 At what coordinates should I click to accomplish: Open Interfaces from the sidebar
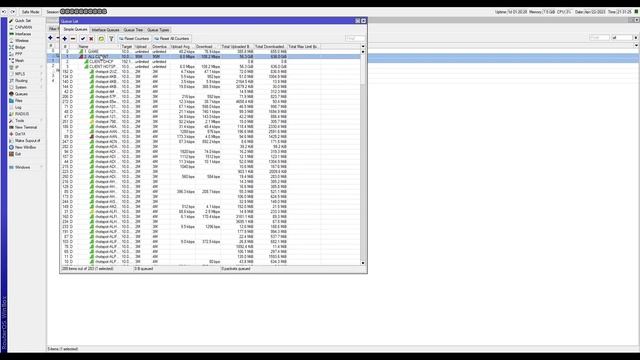23,34
